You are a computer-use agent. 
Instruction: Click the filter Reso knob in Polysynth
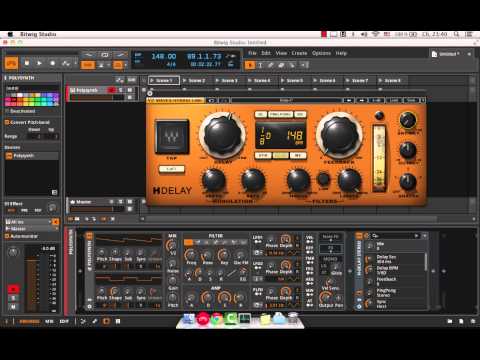point(207,255)
